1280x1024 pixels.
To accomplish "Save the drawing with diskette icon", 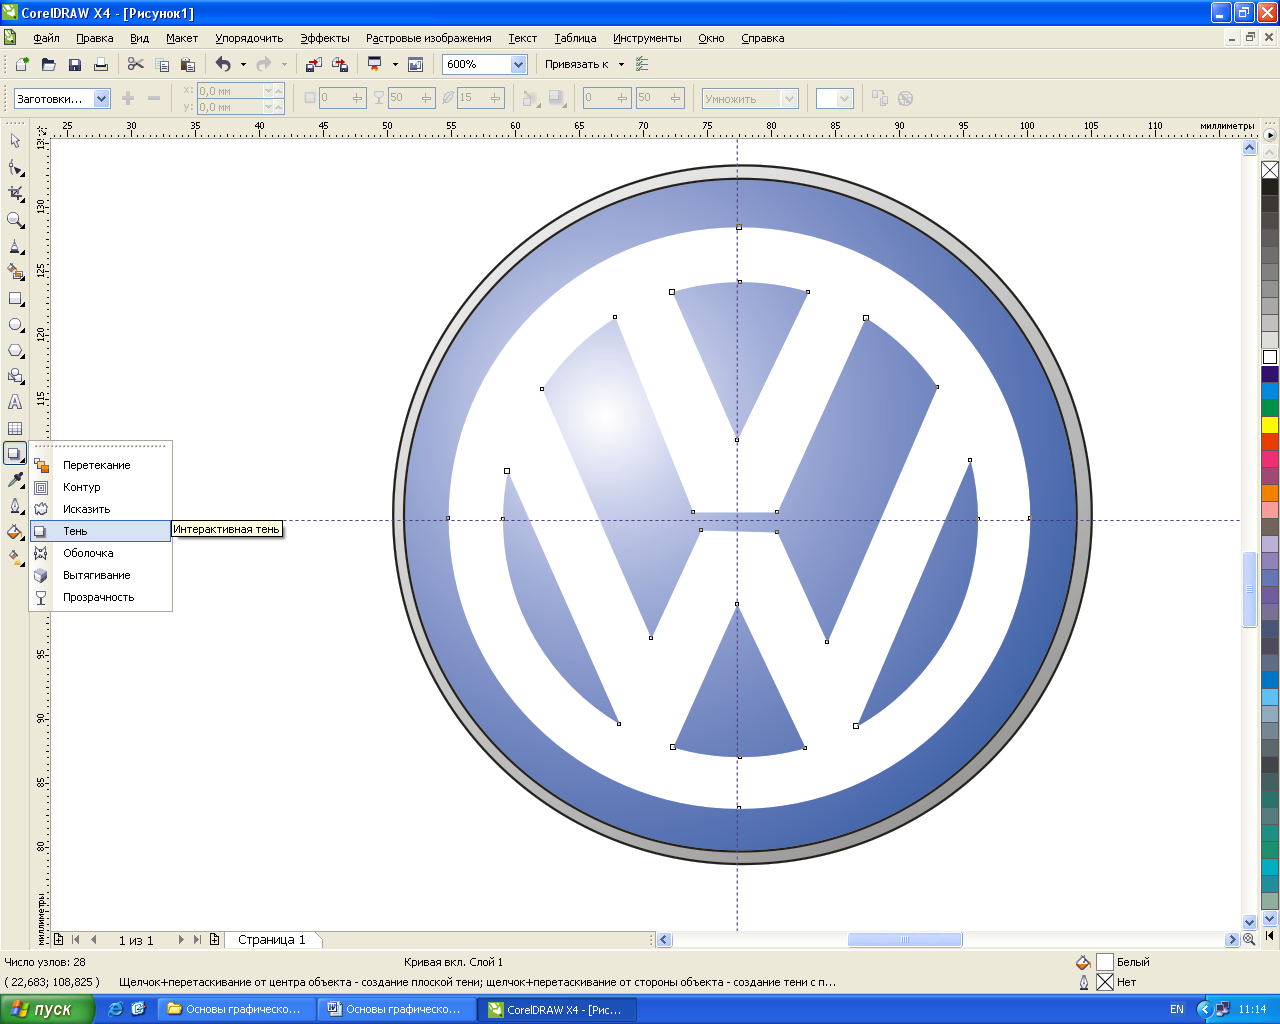I will tap(74, 64).
